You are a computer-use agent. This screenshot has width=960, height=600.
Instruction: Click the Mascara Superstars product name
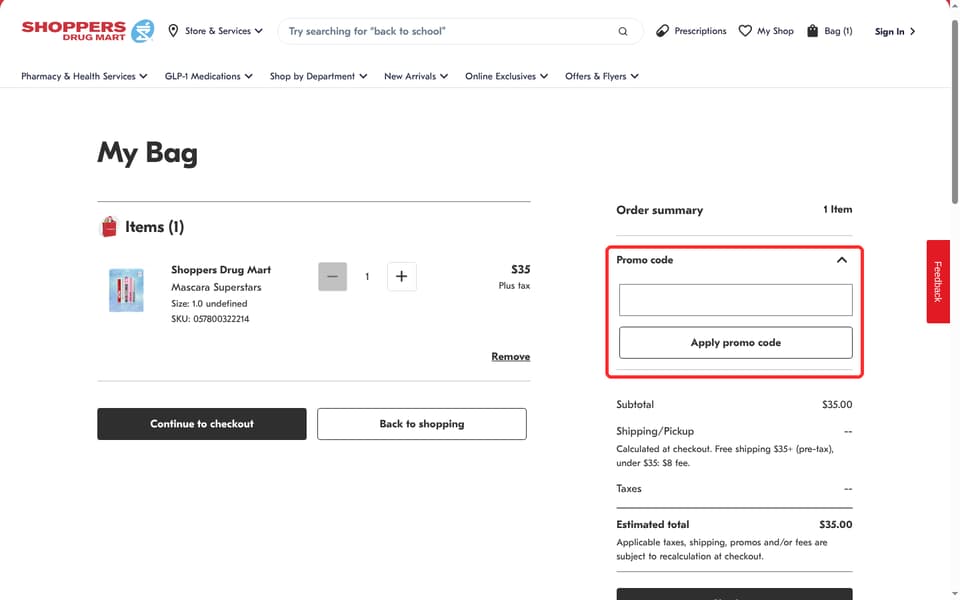[216, 287]
